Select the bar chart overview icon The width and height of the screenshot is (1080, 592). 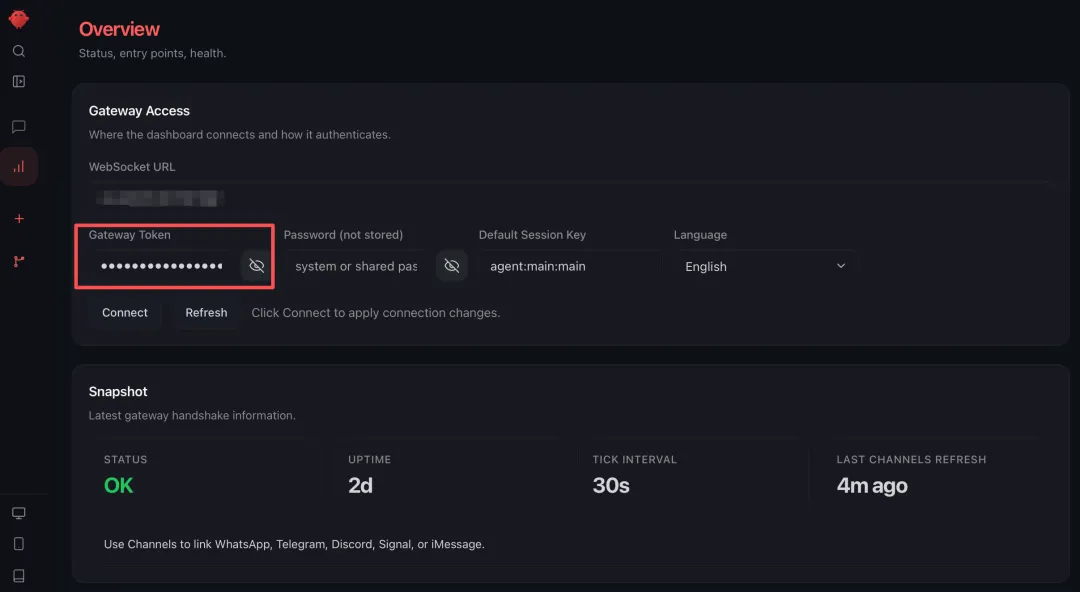tap(19, 166)
